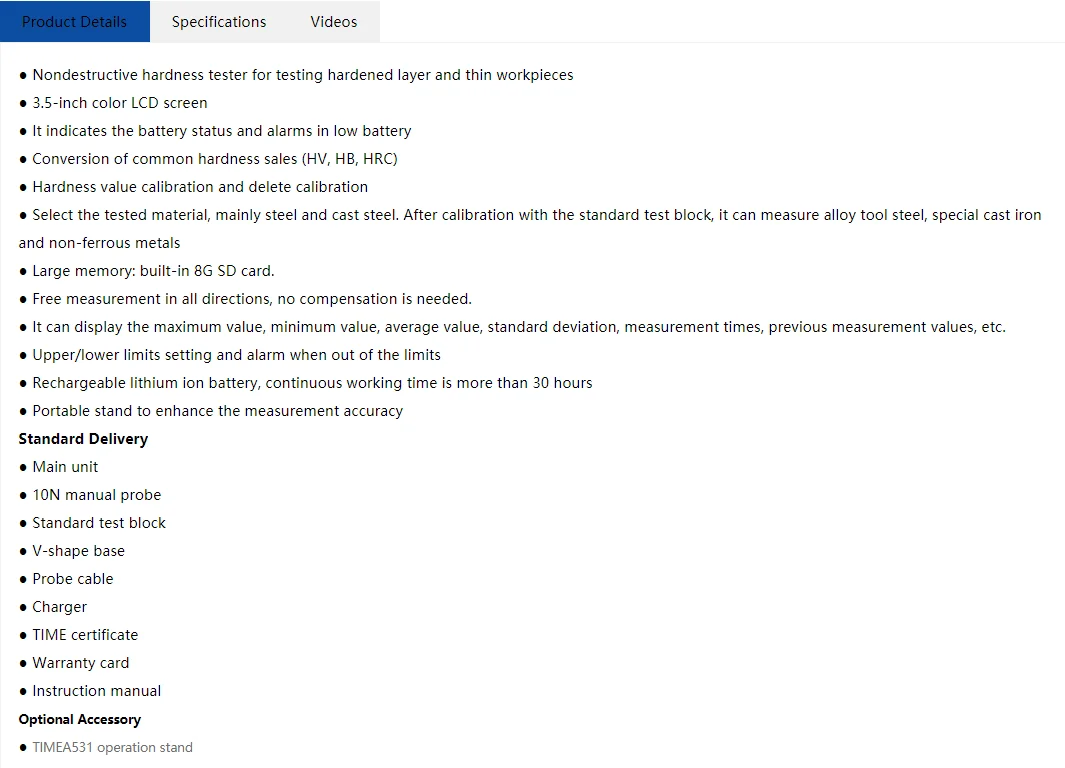Click the battery status and alarms line

(x=221, y=131)
